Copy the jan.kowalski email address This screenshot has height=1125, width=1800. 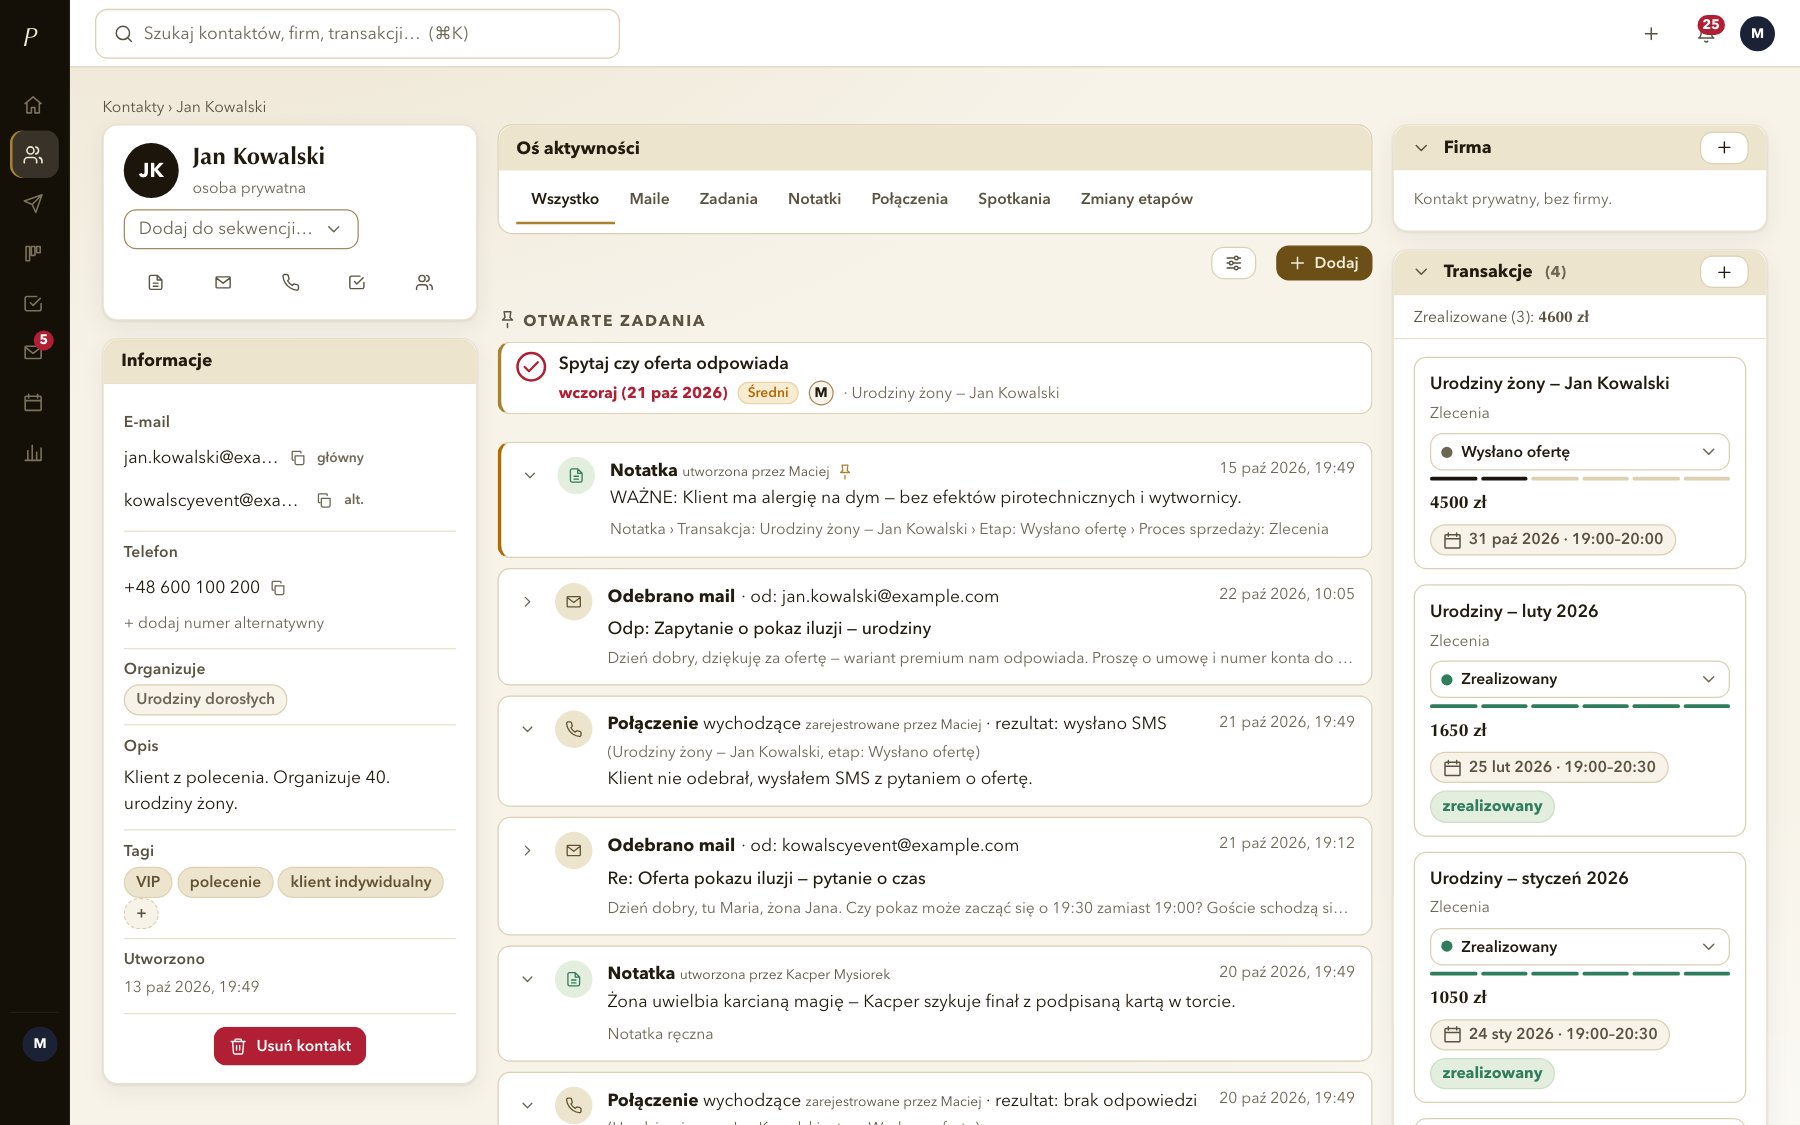[x=298, y=458]
